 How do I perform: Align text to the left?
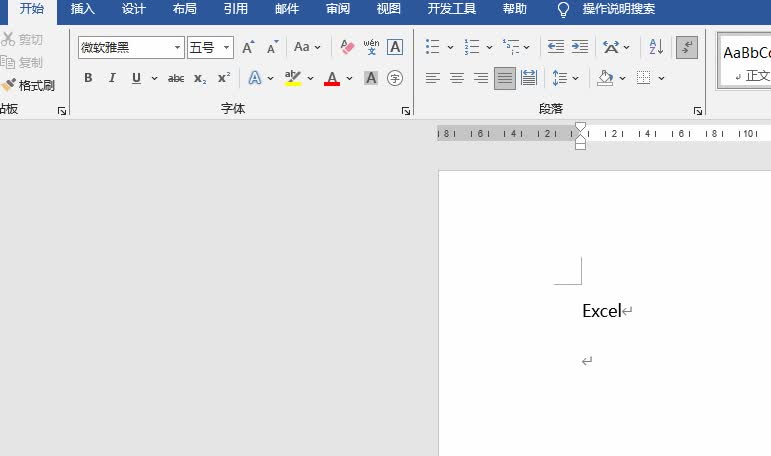[x=433, y=78]
